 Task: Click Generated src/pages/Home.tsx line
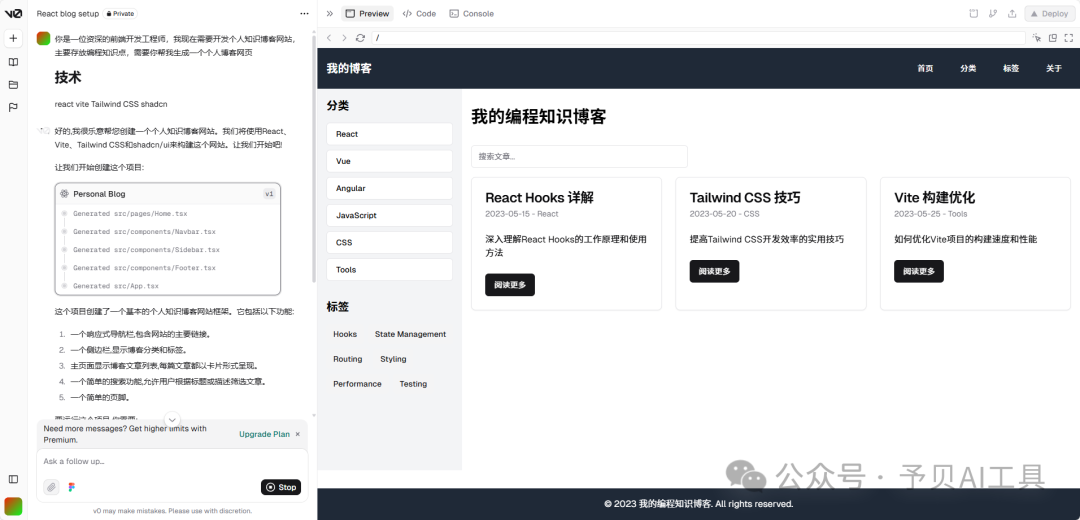[130, 214]
